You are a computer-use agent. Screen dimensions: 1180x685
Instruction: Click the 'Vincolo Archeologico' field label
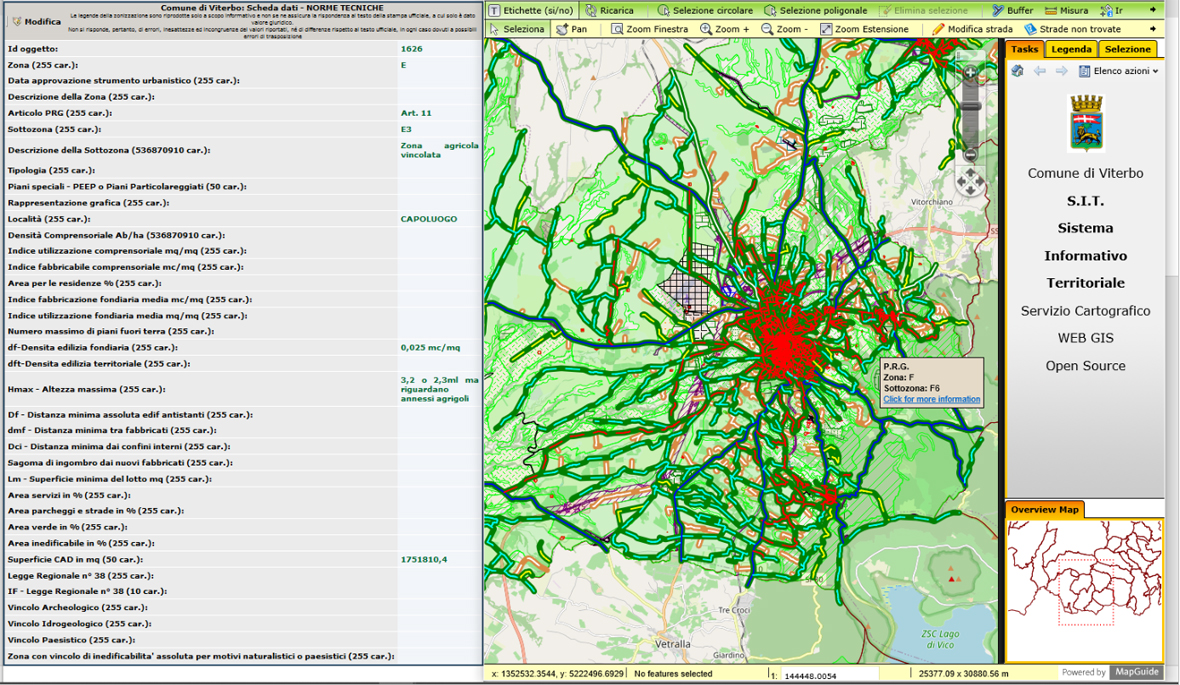click(x=78, y=607)
